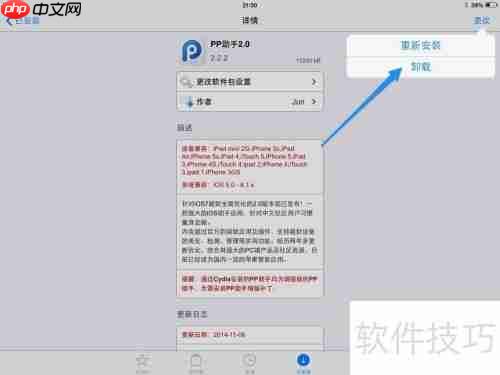This screenshot has width=500, height=375.
Task: Open the 变更 changes clock tab
Action: (250, 363)
